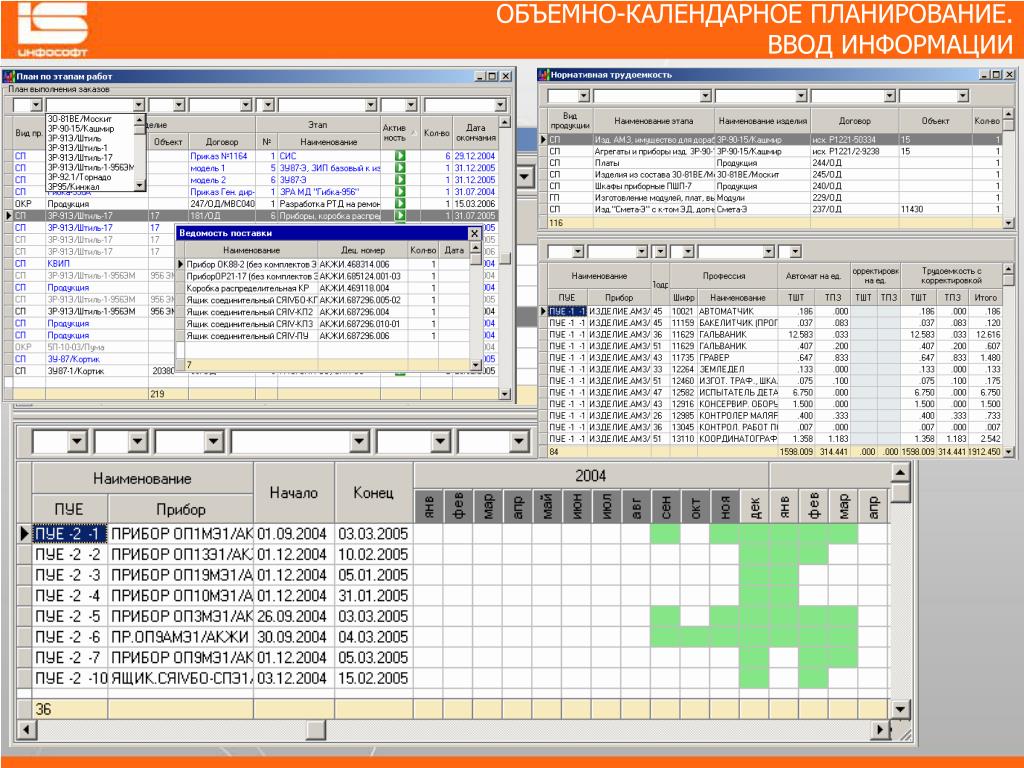Click scroll-up arrow in product dropdown list

(139, 120)
